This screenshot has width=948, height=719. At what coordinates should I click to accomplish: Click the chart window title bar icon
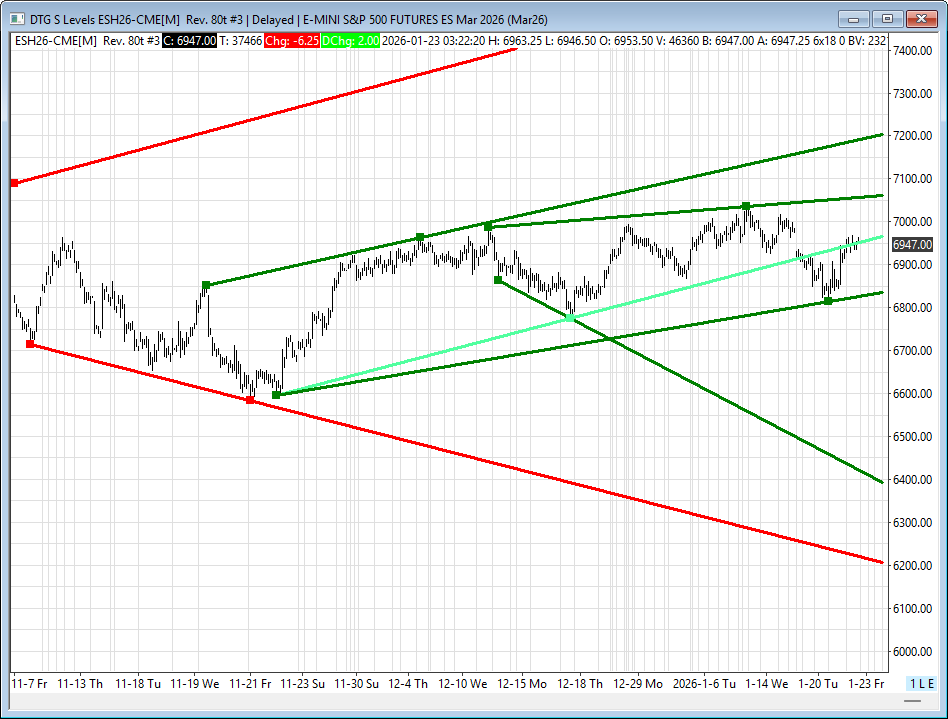(14, 18)
